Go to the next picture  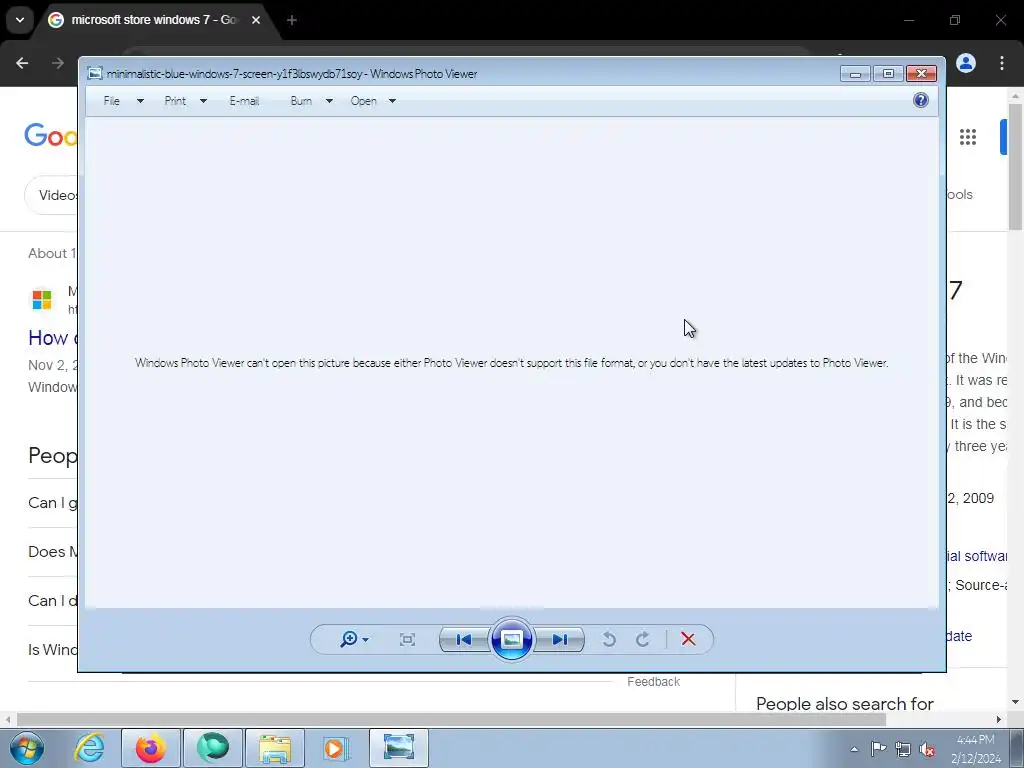click(560, 639)
